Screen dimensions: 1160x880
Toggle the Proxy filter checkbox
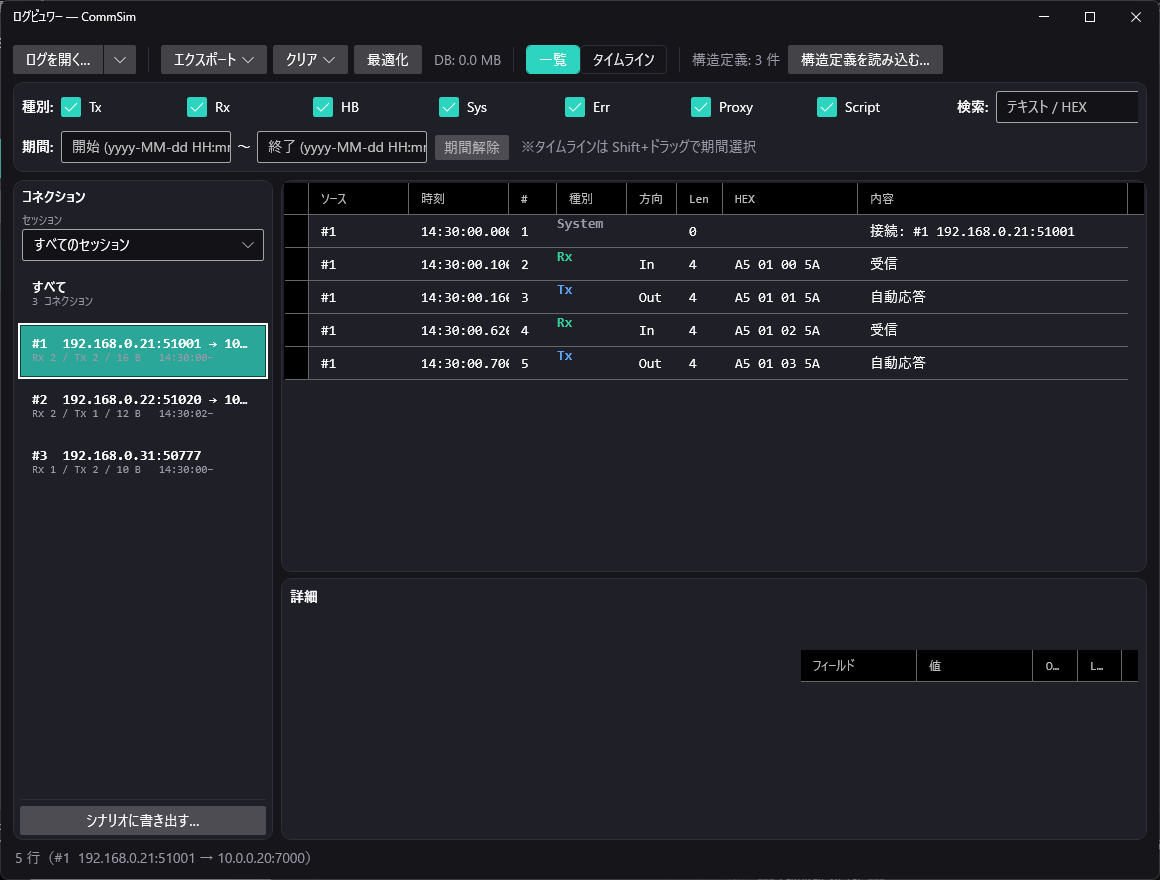[x=701, y=107]
